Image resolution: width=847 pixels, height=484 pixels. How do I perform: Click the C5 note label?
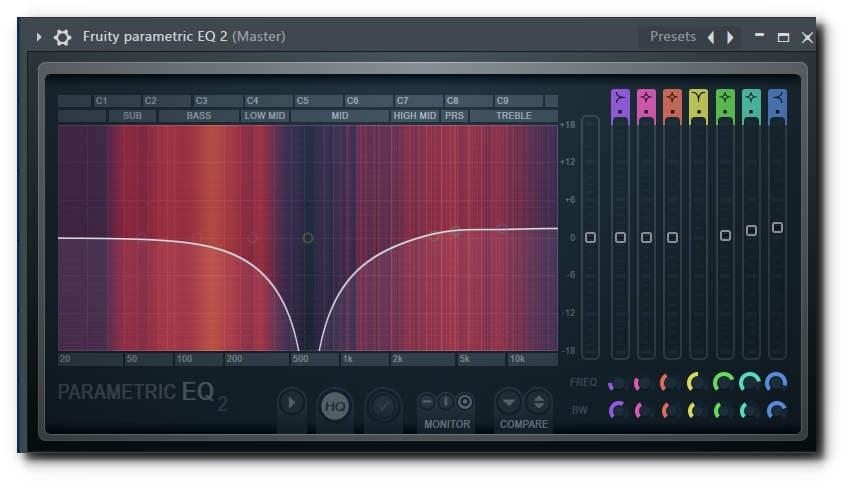pos(302,100)
